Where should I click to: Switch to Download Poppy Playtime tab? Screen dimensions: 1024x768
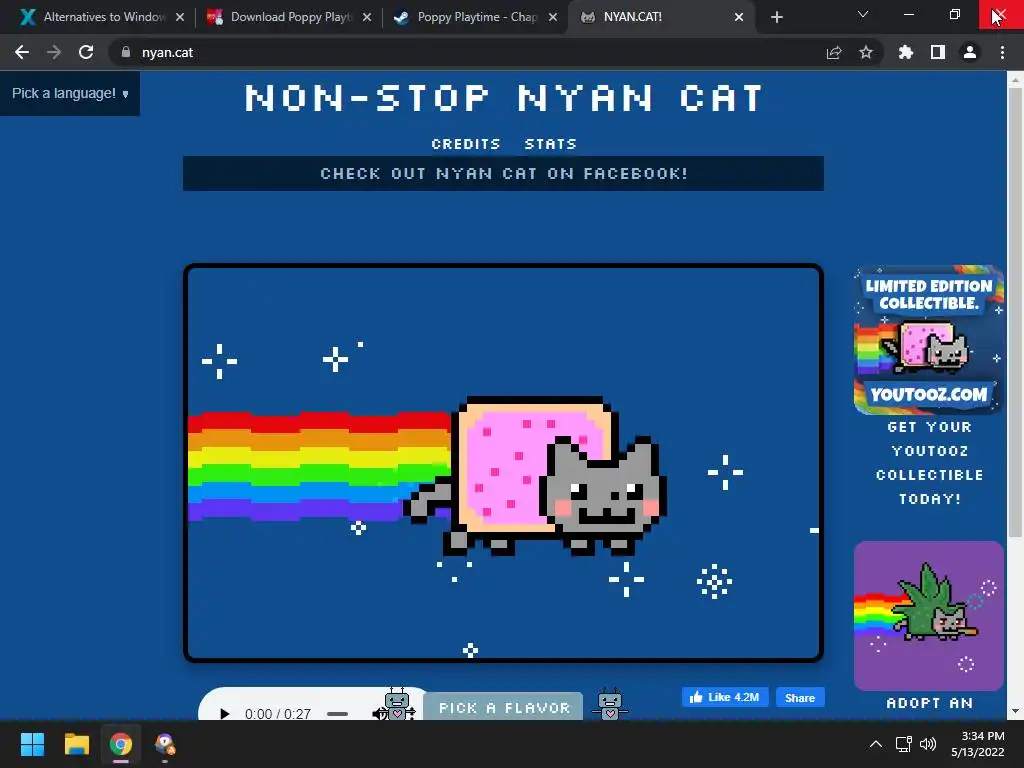[289, 17]
